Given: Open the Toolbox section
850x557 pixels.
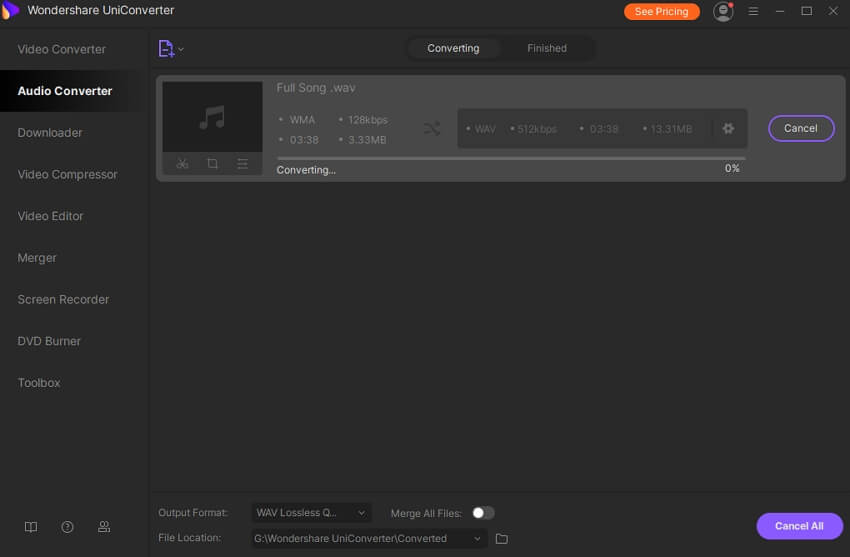Looking at the screenshot, I should (39, 383).
